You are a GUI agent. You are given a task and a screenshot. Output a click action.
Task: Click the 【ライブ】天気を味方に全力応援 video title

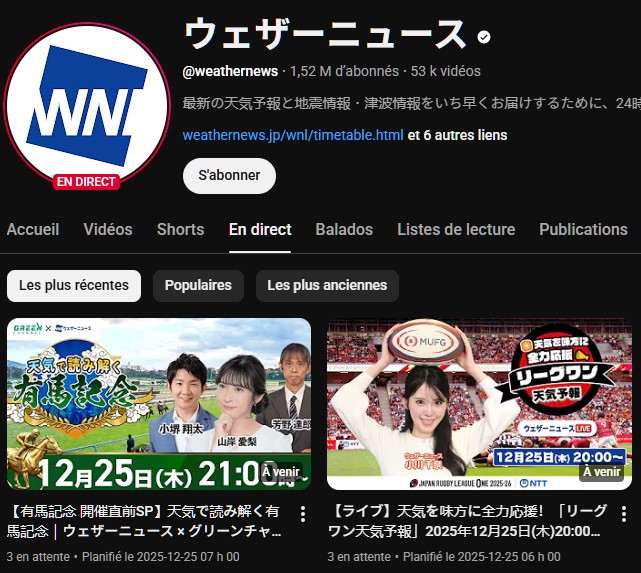468,521
